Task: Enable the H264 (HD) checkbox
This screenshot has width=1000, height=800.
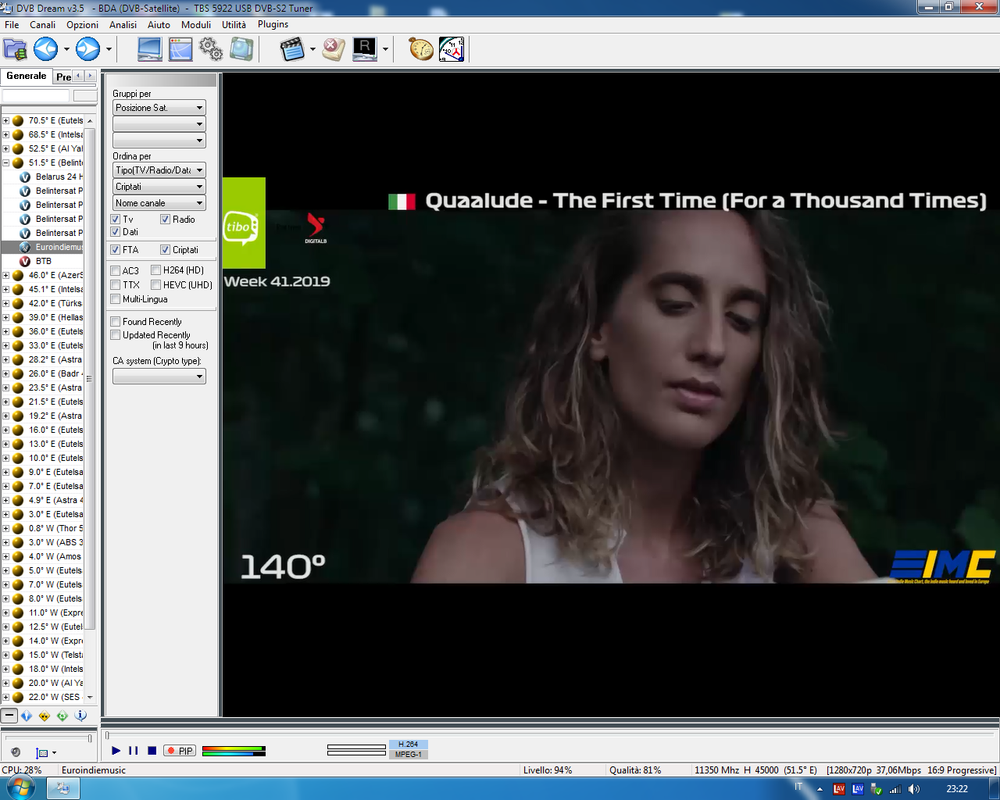Action: tap(156, 270)
